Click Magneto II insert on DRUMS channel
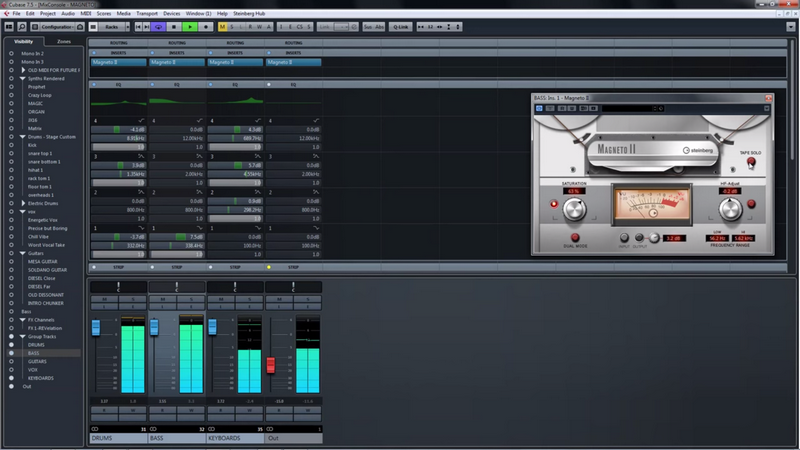 coord(118,62)
